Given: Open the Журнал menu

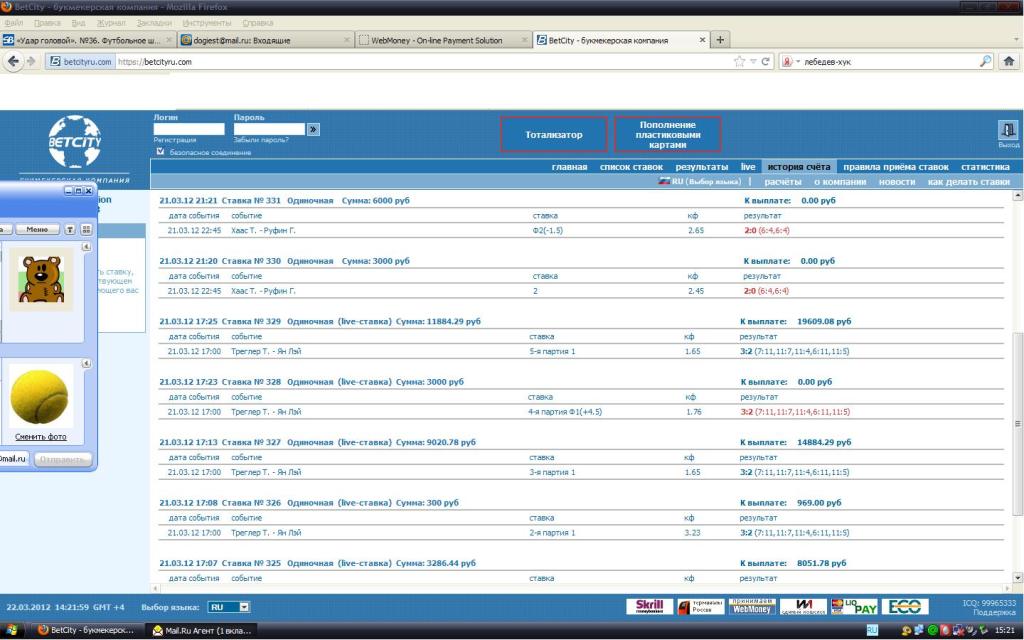Looking at the screenshot, I should 110,23.
